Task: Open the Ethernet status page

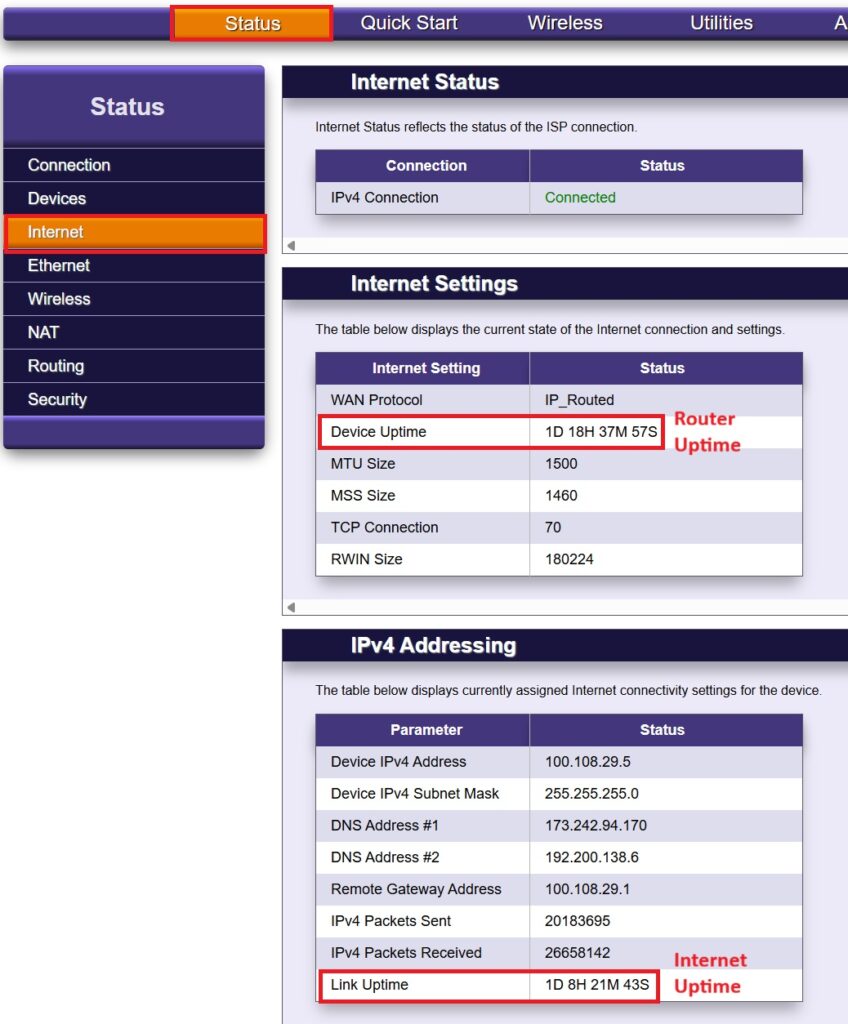Action: [59, 266]
